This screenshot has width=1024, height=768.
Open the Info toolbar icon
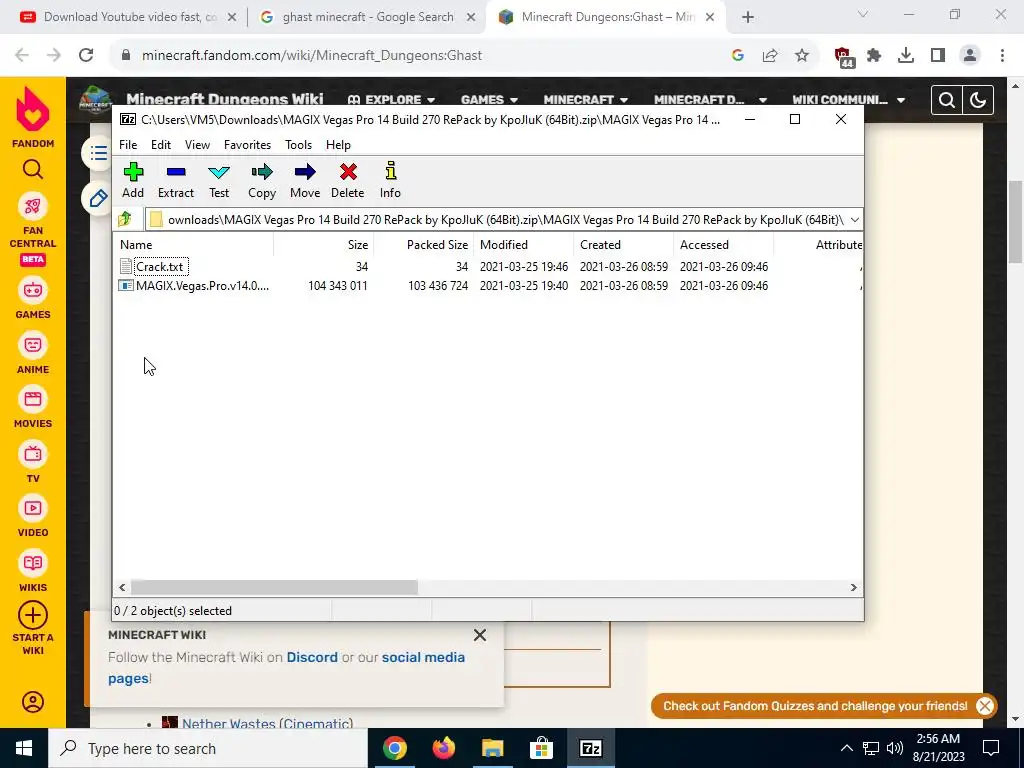click(x=390, y=180)
